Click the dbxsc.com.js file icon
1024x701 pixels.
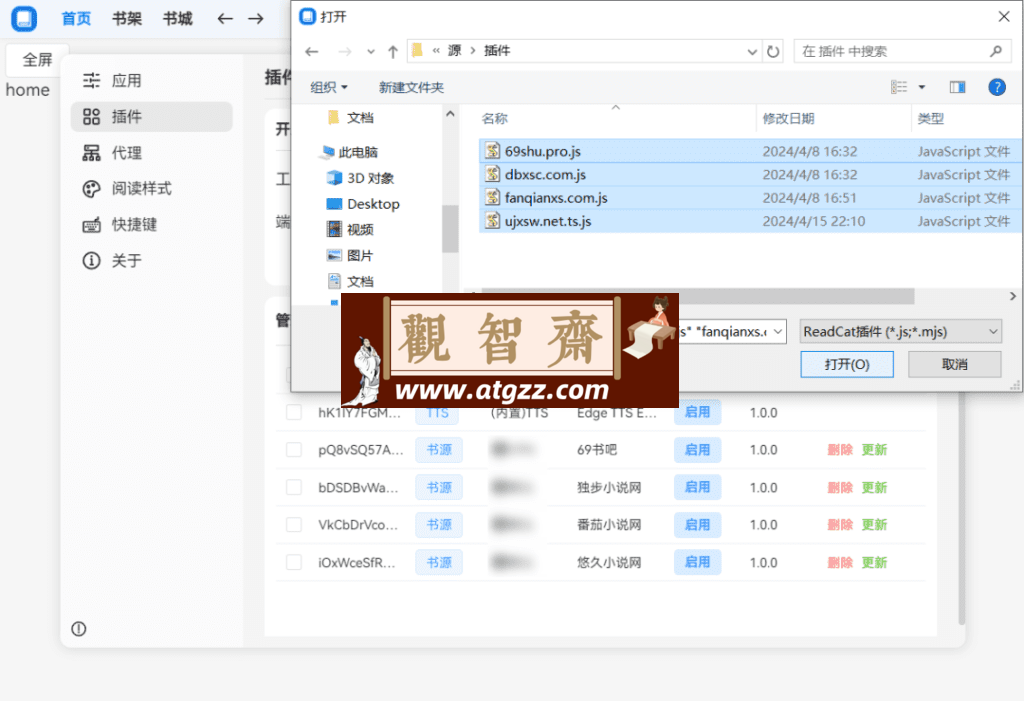click(x=493, y=174)
